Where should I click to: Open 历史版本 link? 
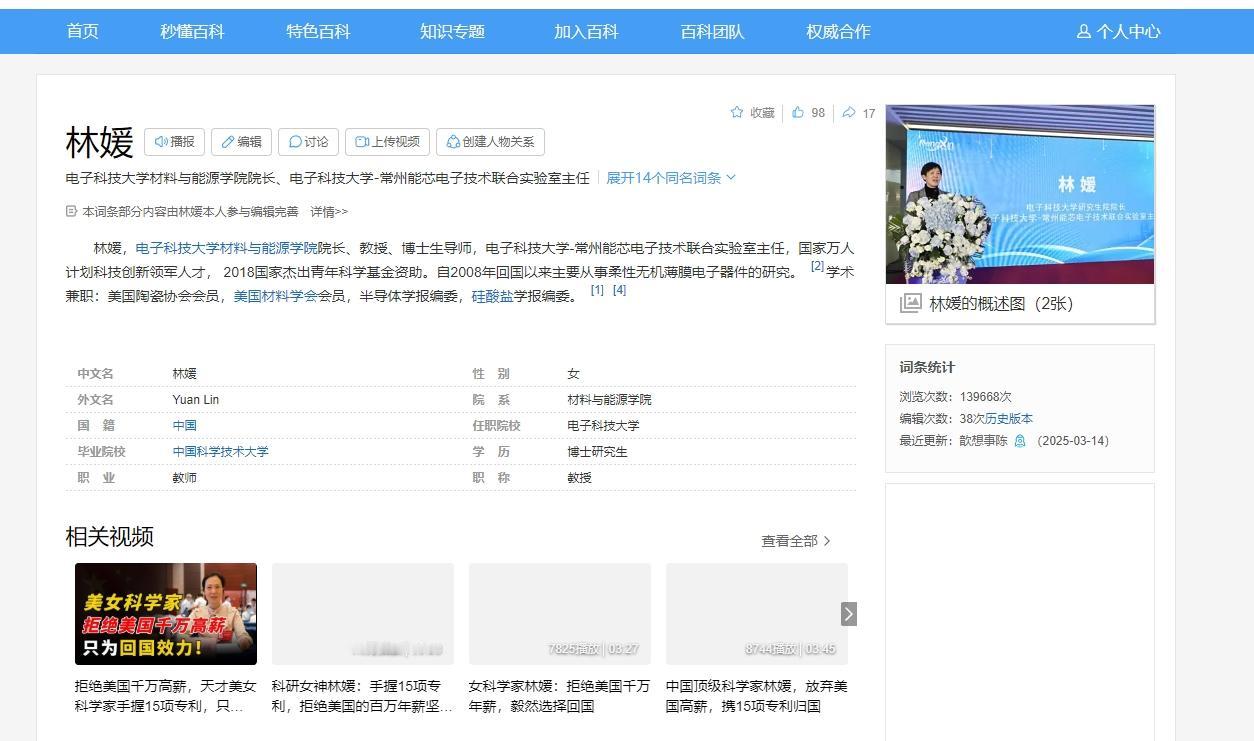point(1009,419)
